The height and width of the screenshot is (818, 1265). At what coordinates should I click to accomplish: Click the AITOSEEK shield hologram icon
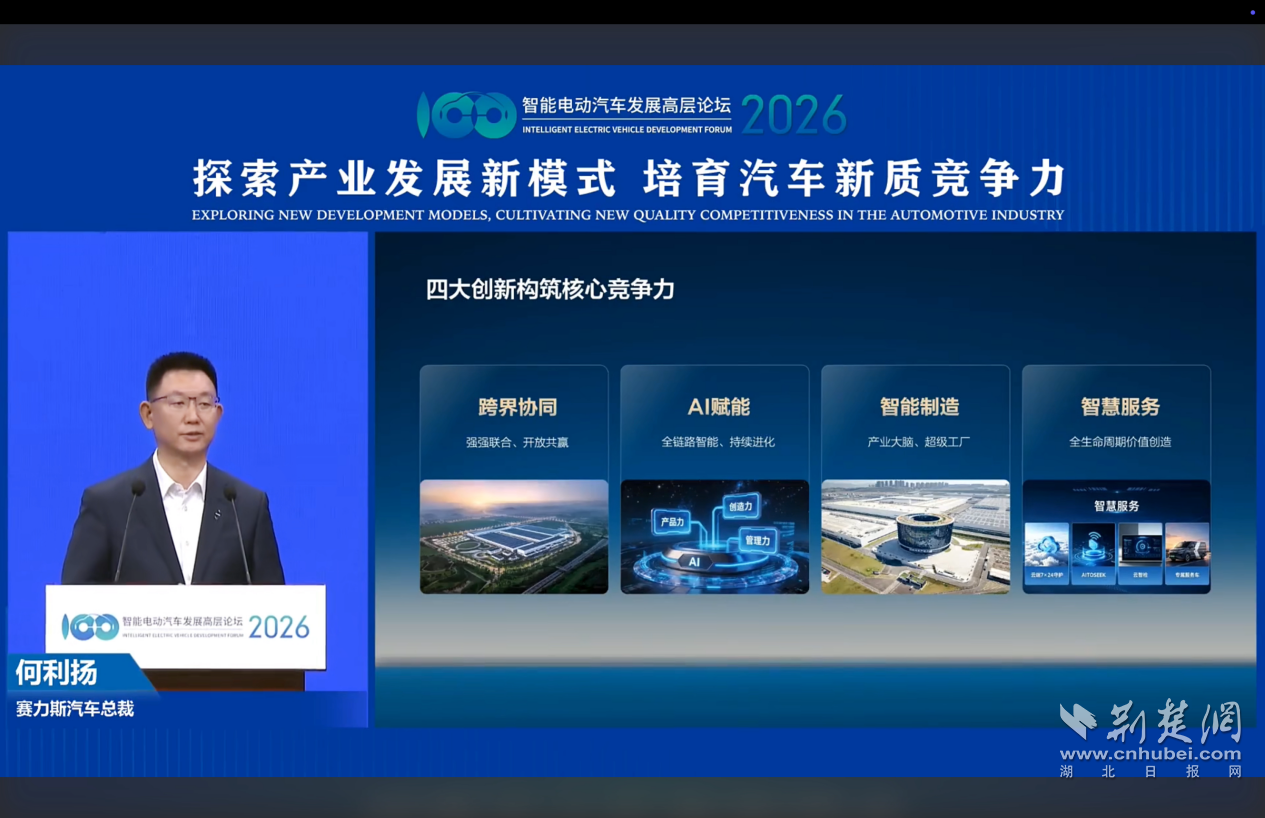[1092, 545]
